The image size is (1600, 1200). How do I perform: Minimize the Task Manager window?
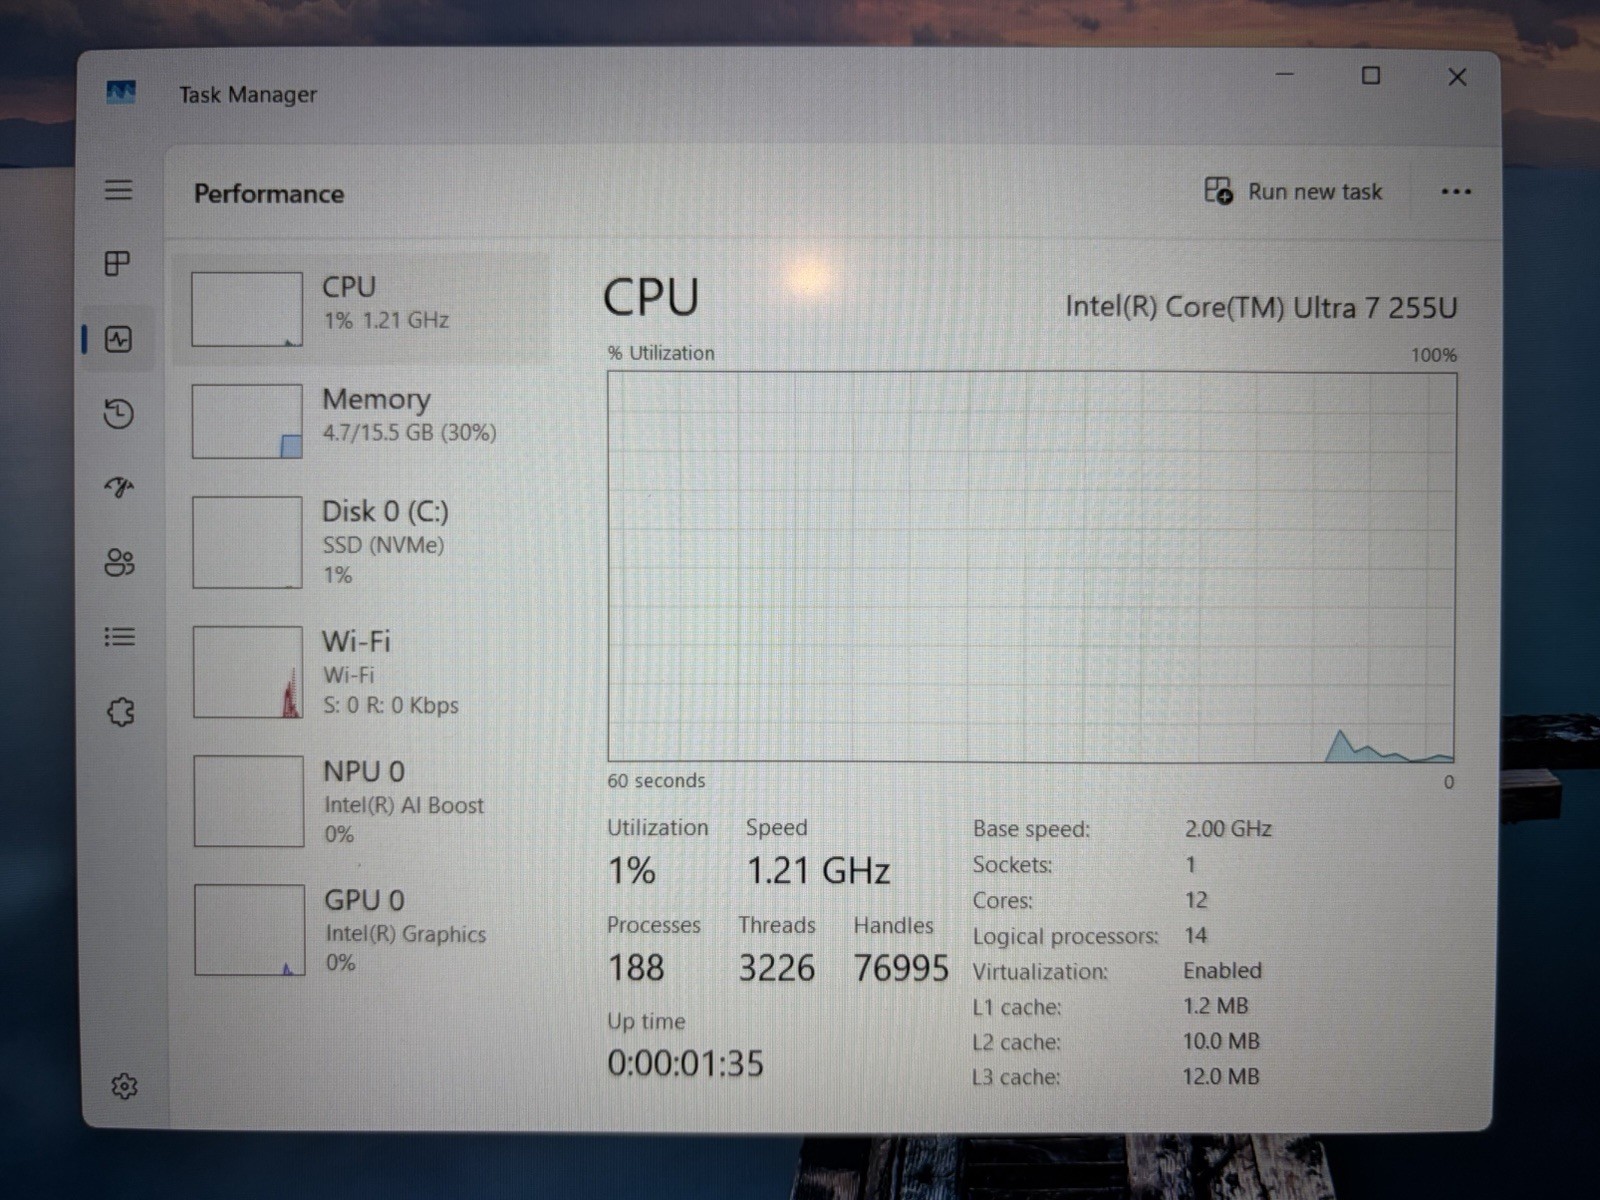tap(1285, 75)
